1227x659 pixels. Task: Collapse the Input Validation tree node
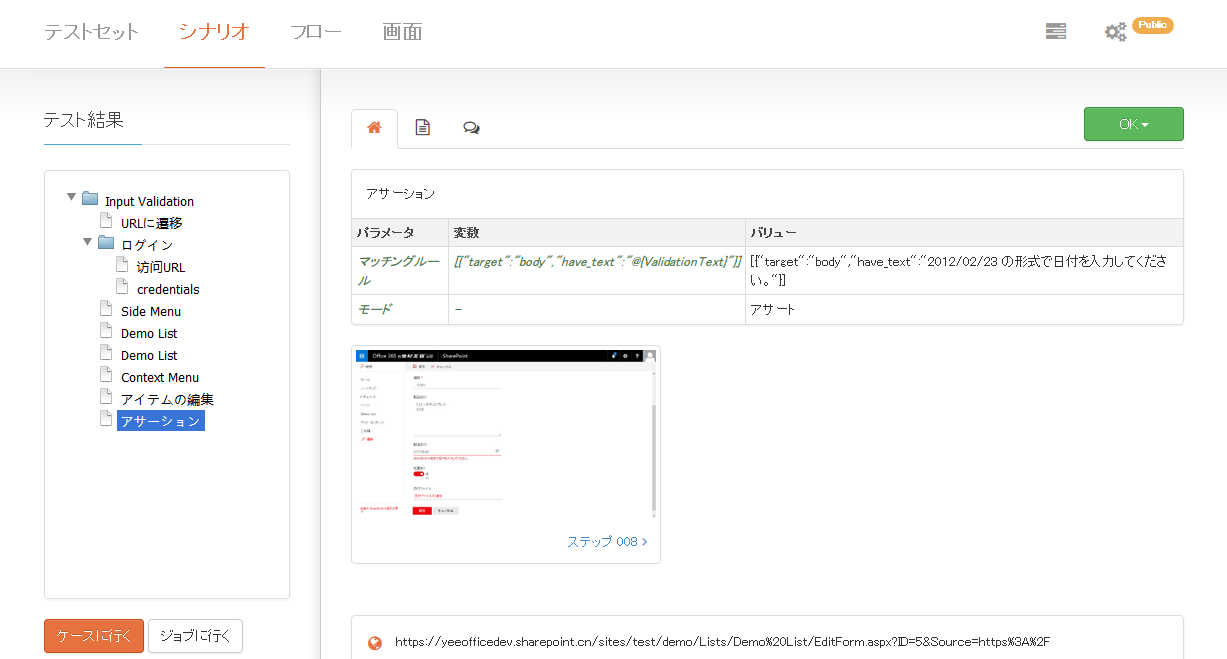pyautogui.click(x=71, y=198)
